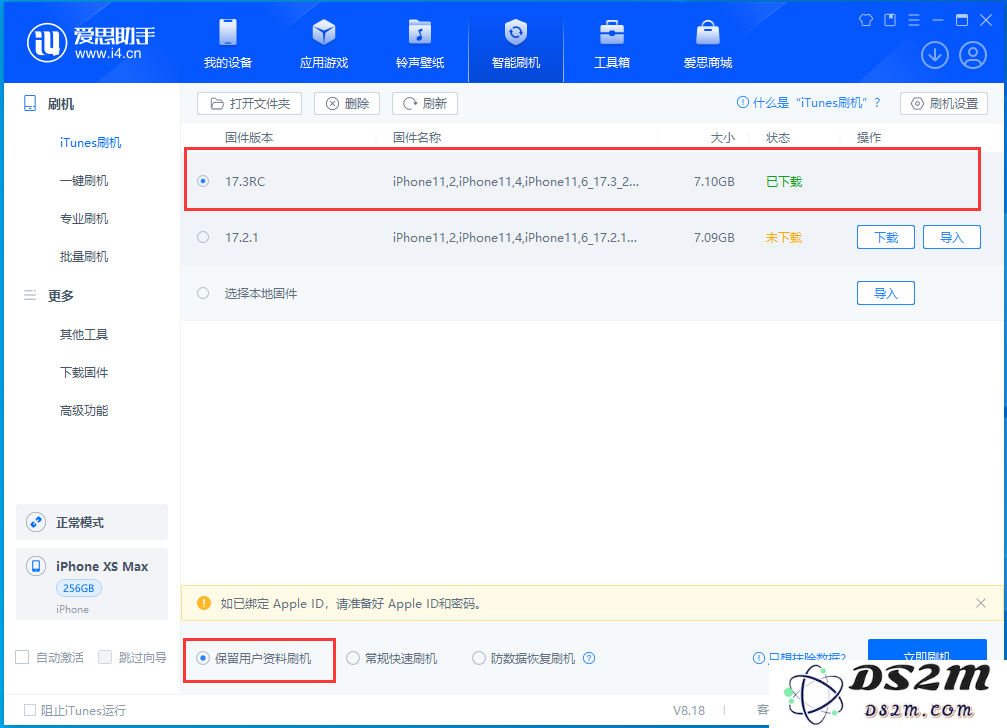Select the 17.3RC firmware radio button
1007x728 pixels.
pyautogui.click(x=203, y=181)
